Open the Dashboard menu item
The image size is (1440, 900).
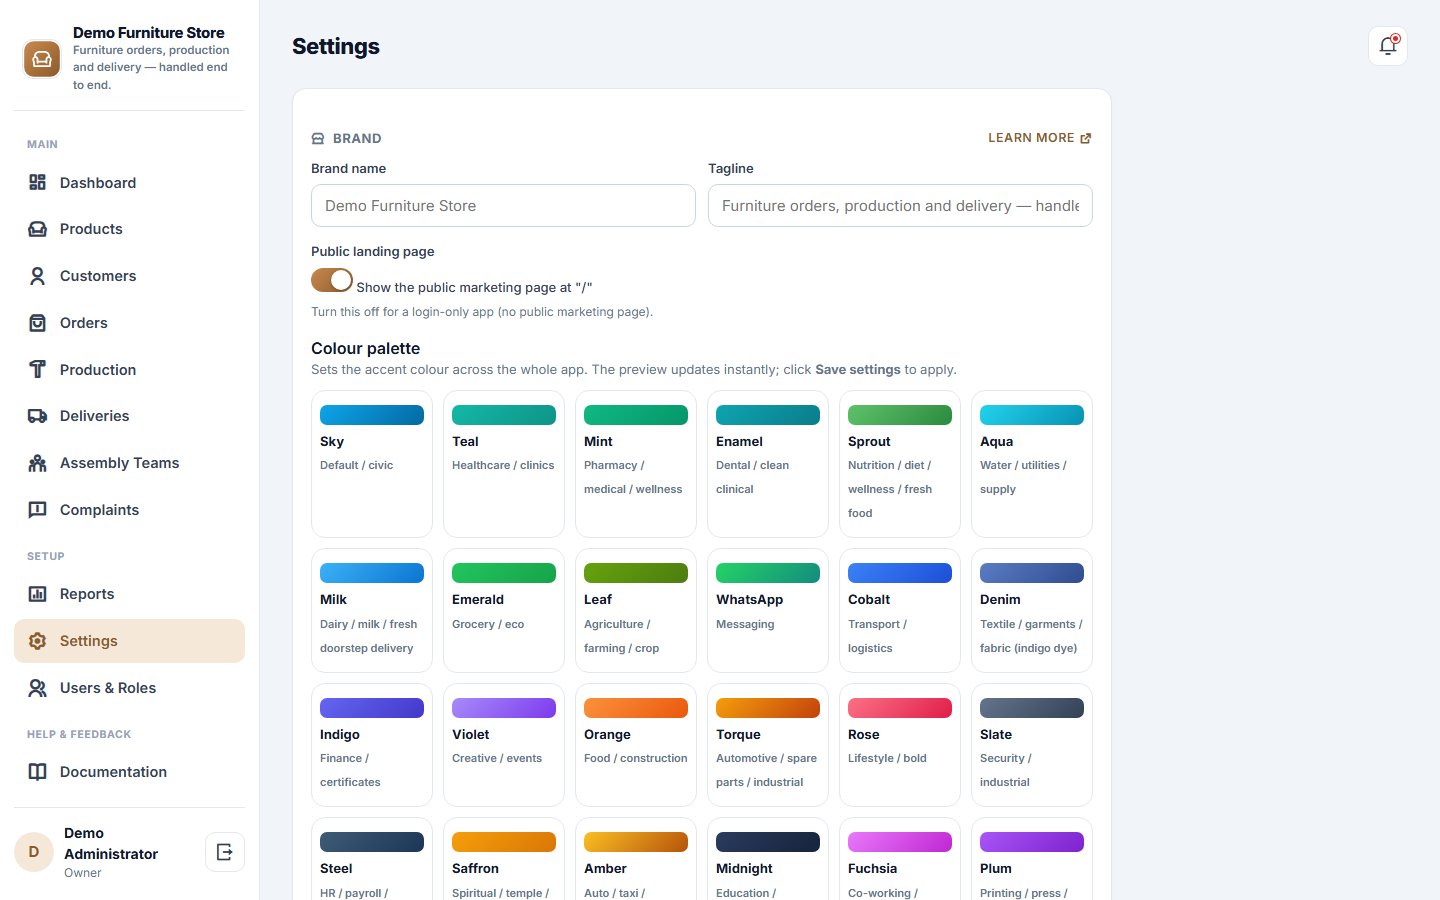[129, 182]
